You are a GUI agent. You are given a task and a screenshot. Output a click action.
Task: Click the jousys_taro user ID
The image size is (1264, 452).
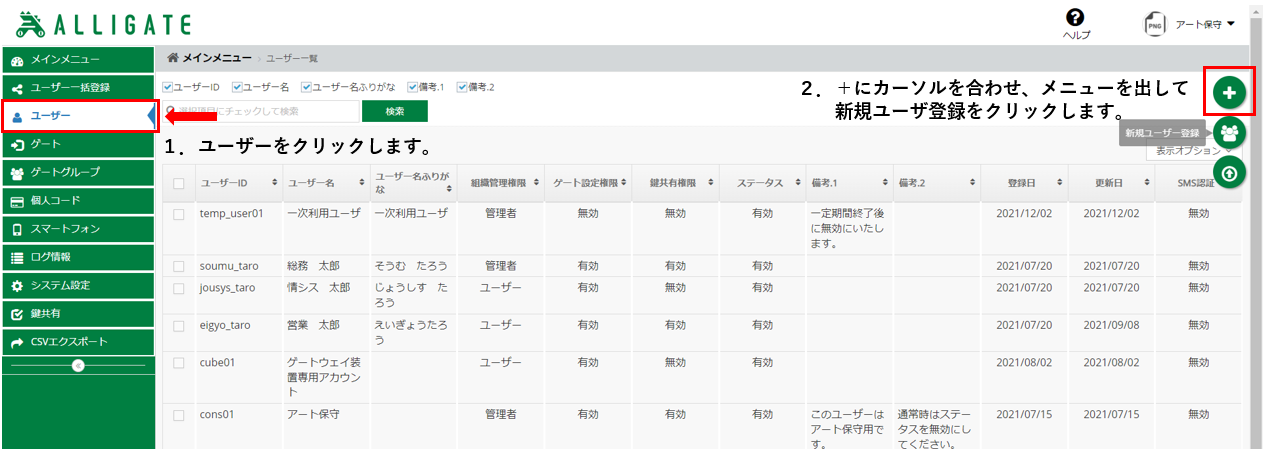coord(227,287)
